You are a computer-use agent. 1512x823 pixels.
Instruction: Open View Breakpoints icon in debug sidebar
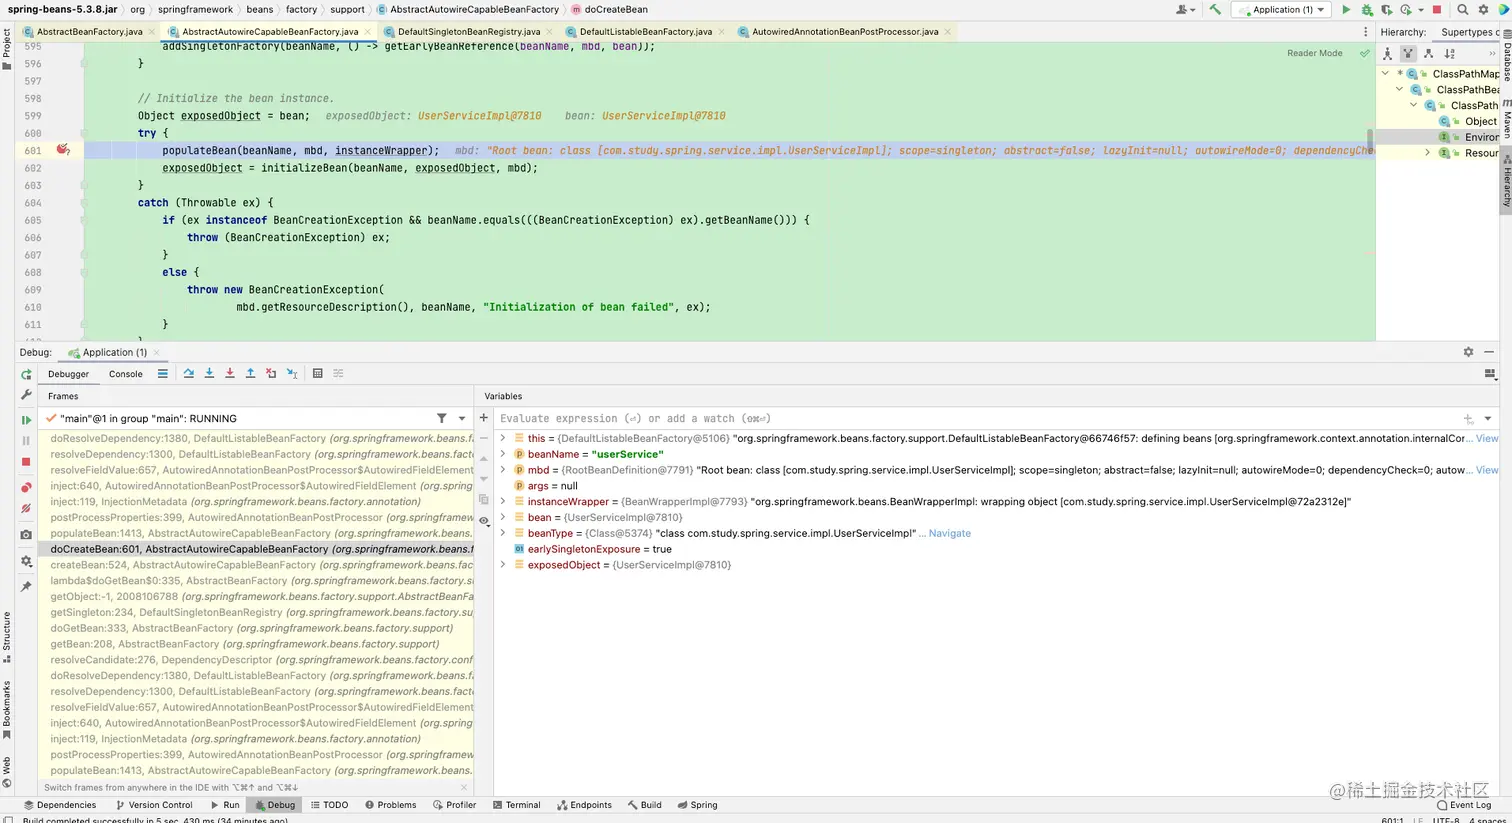tap(27, 487)
